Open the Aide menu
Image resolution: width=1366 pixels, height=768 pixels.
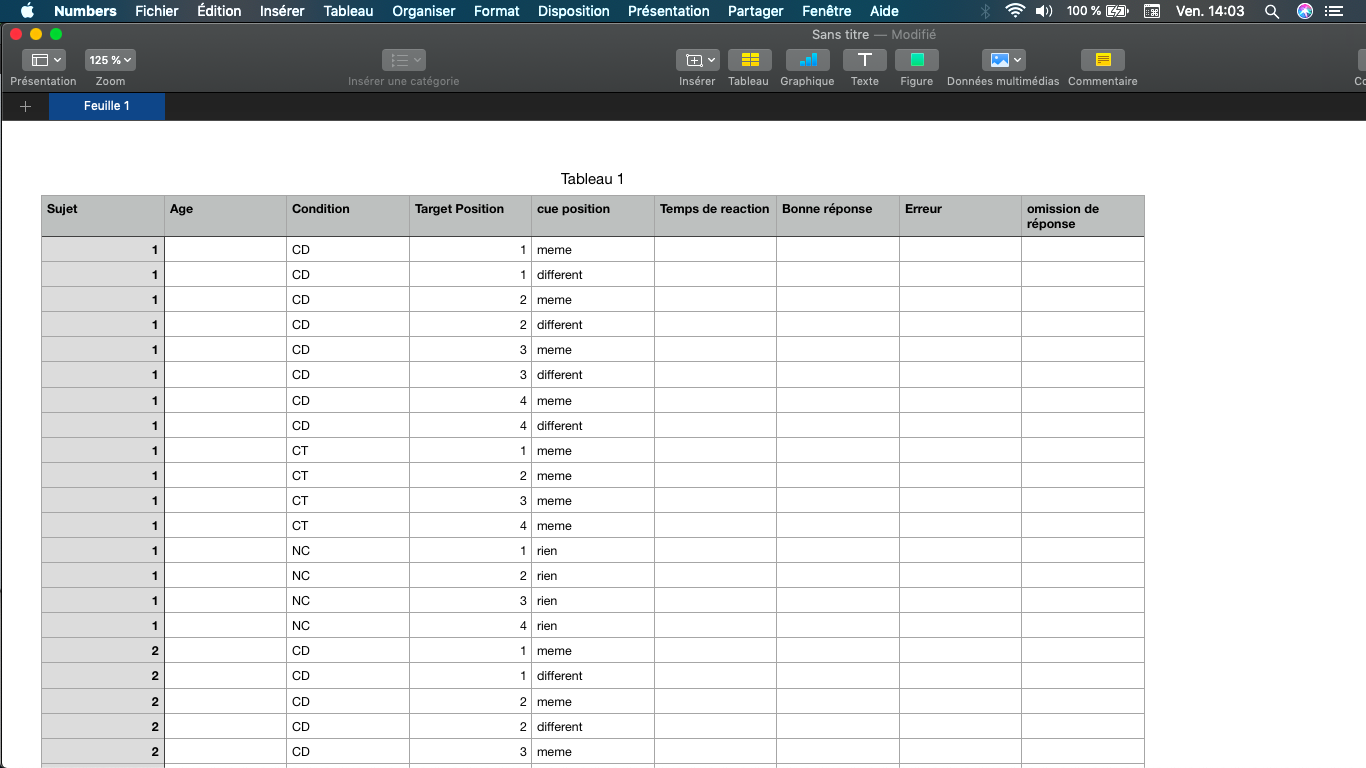[885, 11]
